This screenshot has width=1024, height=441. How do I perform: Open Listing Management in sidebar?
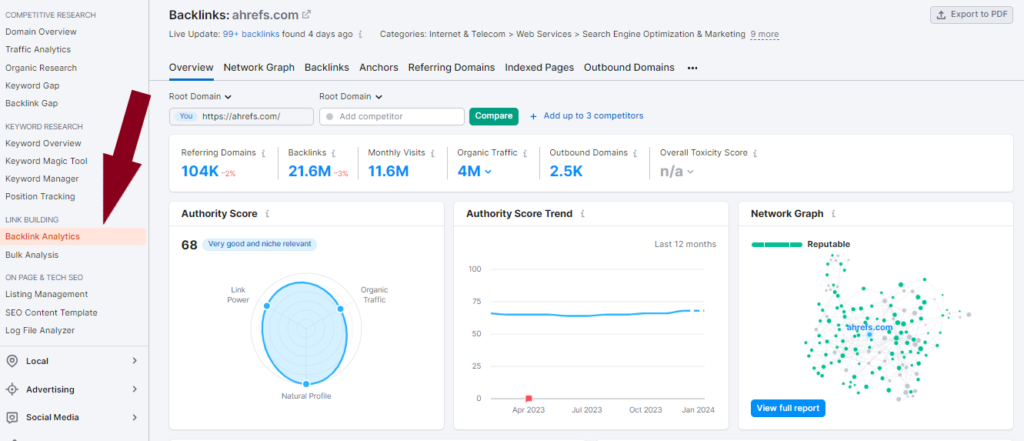(46, 294)
